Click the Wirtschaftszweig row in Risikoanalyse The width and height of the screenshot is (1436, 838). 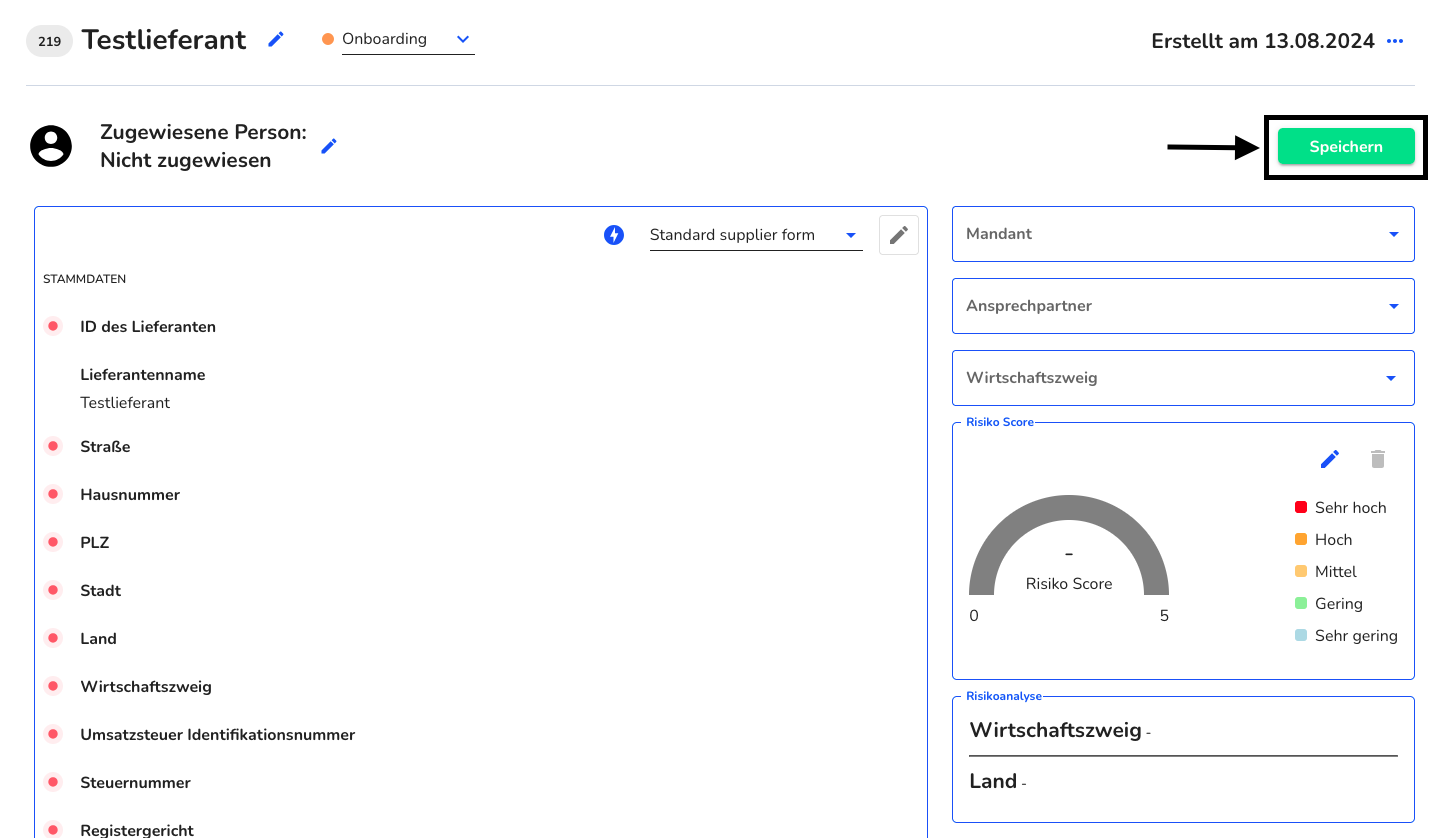(x=1183, y=731)
